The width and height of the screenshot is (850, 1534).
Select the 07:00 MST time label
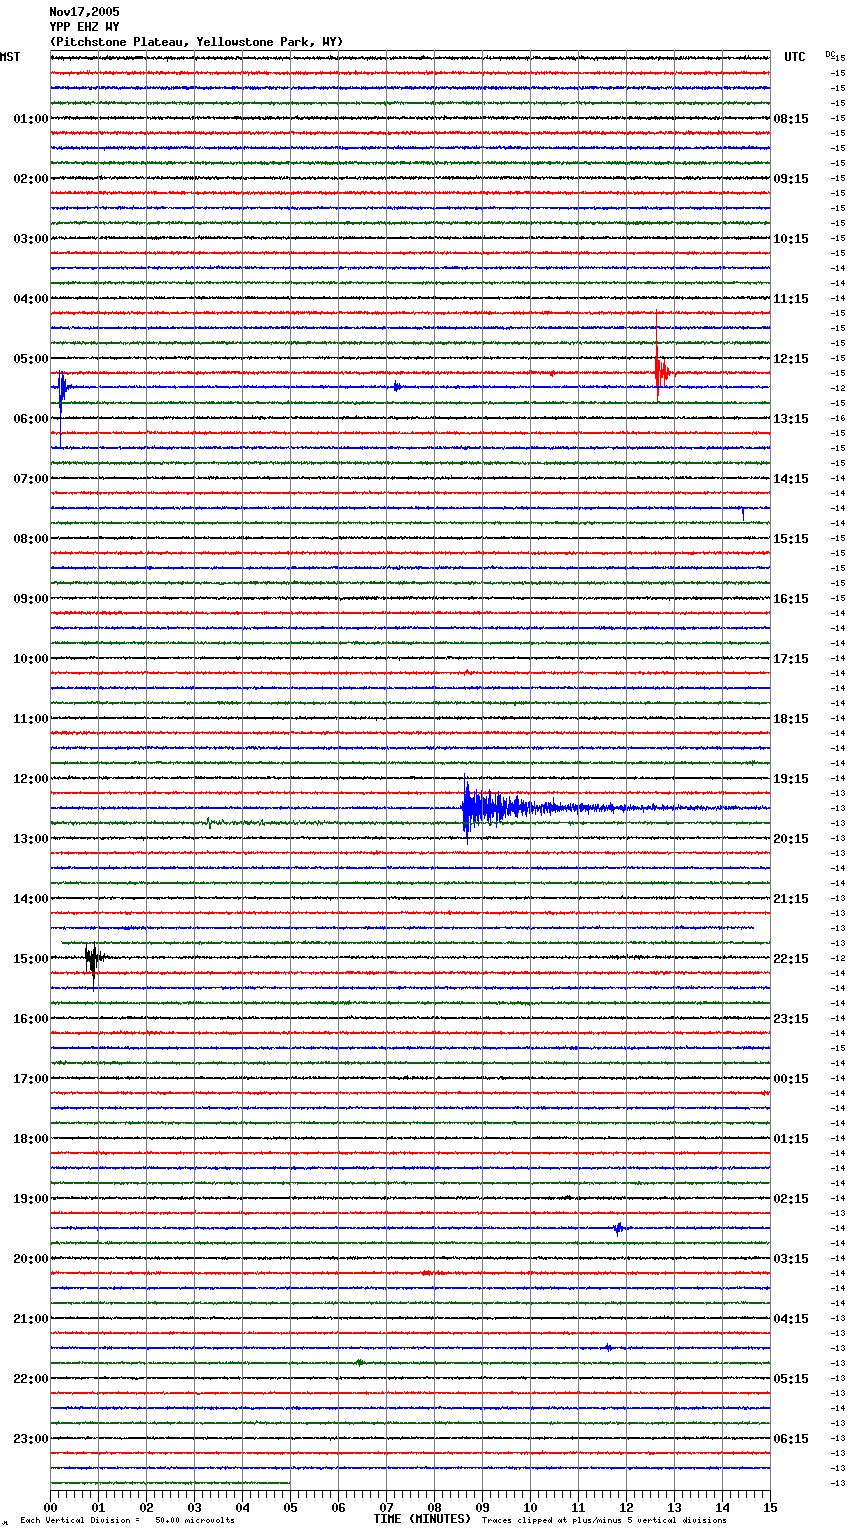tap(31, 479)
